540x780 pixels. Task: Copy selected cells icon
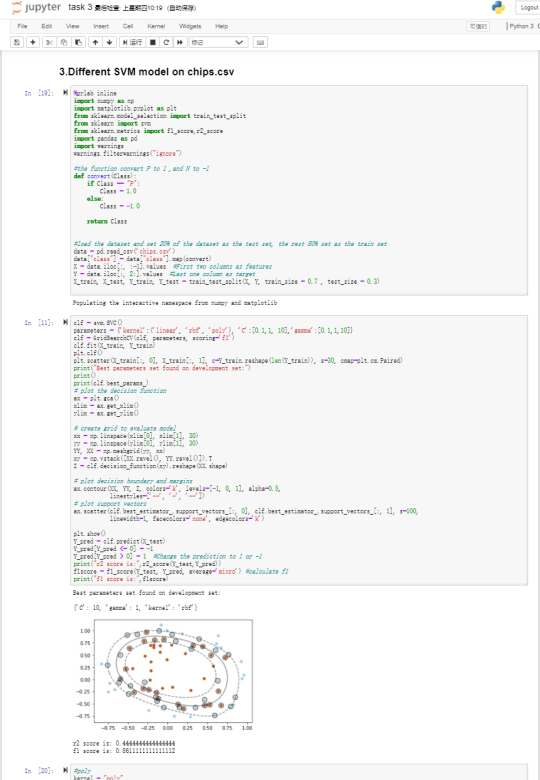click(64, 42)
